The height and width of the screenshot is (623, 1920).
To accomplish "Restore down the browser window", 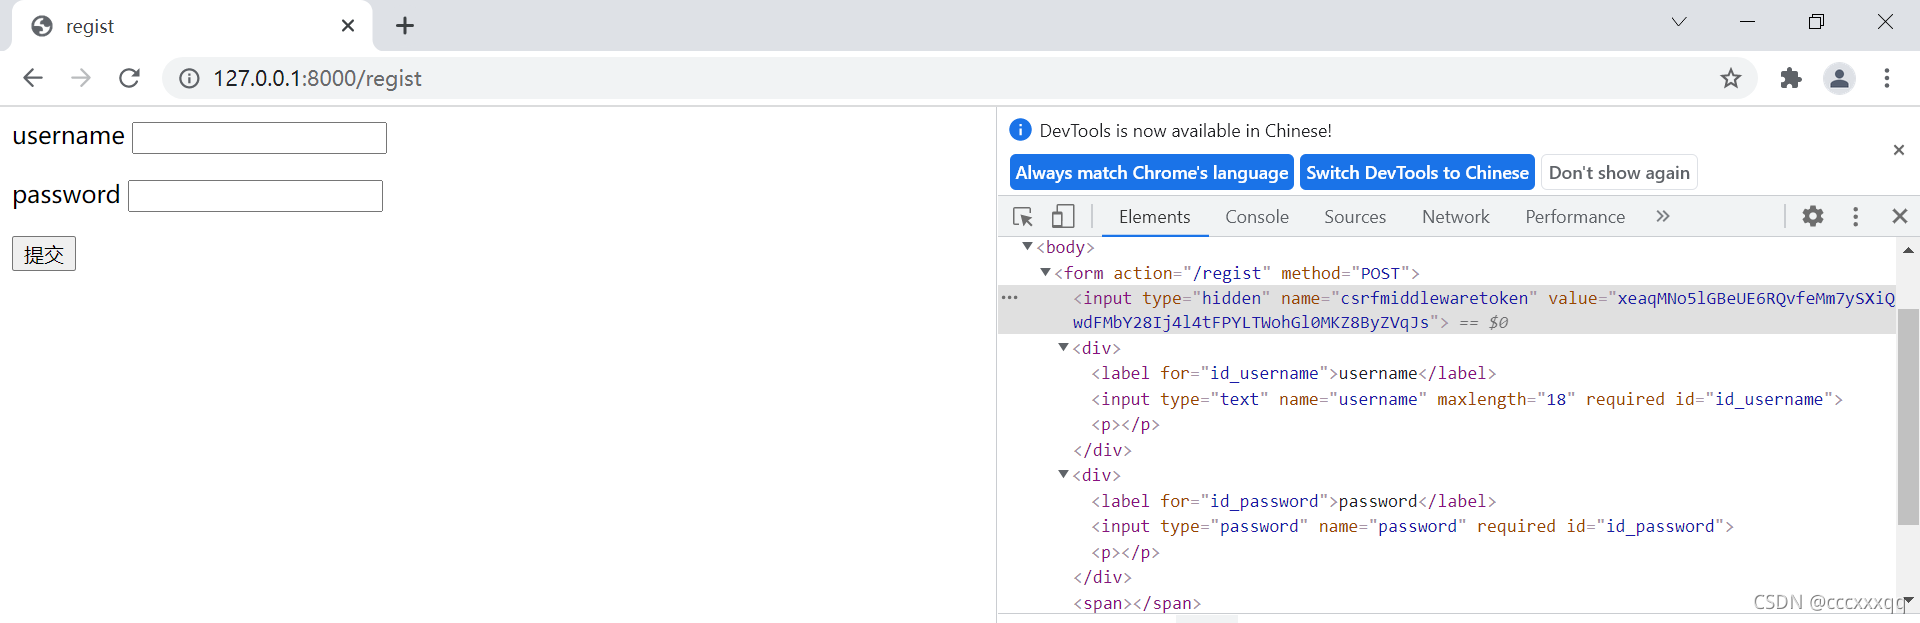I will tap(1816, 22).
